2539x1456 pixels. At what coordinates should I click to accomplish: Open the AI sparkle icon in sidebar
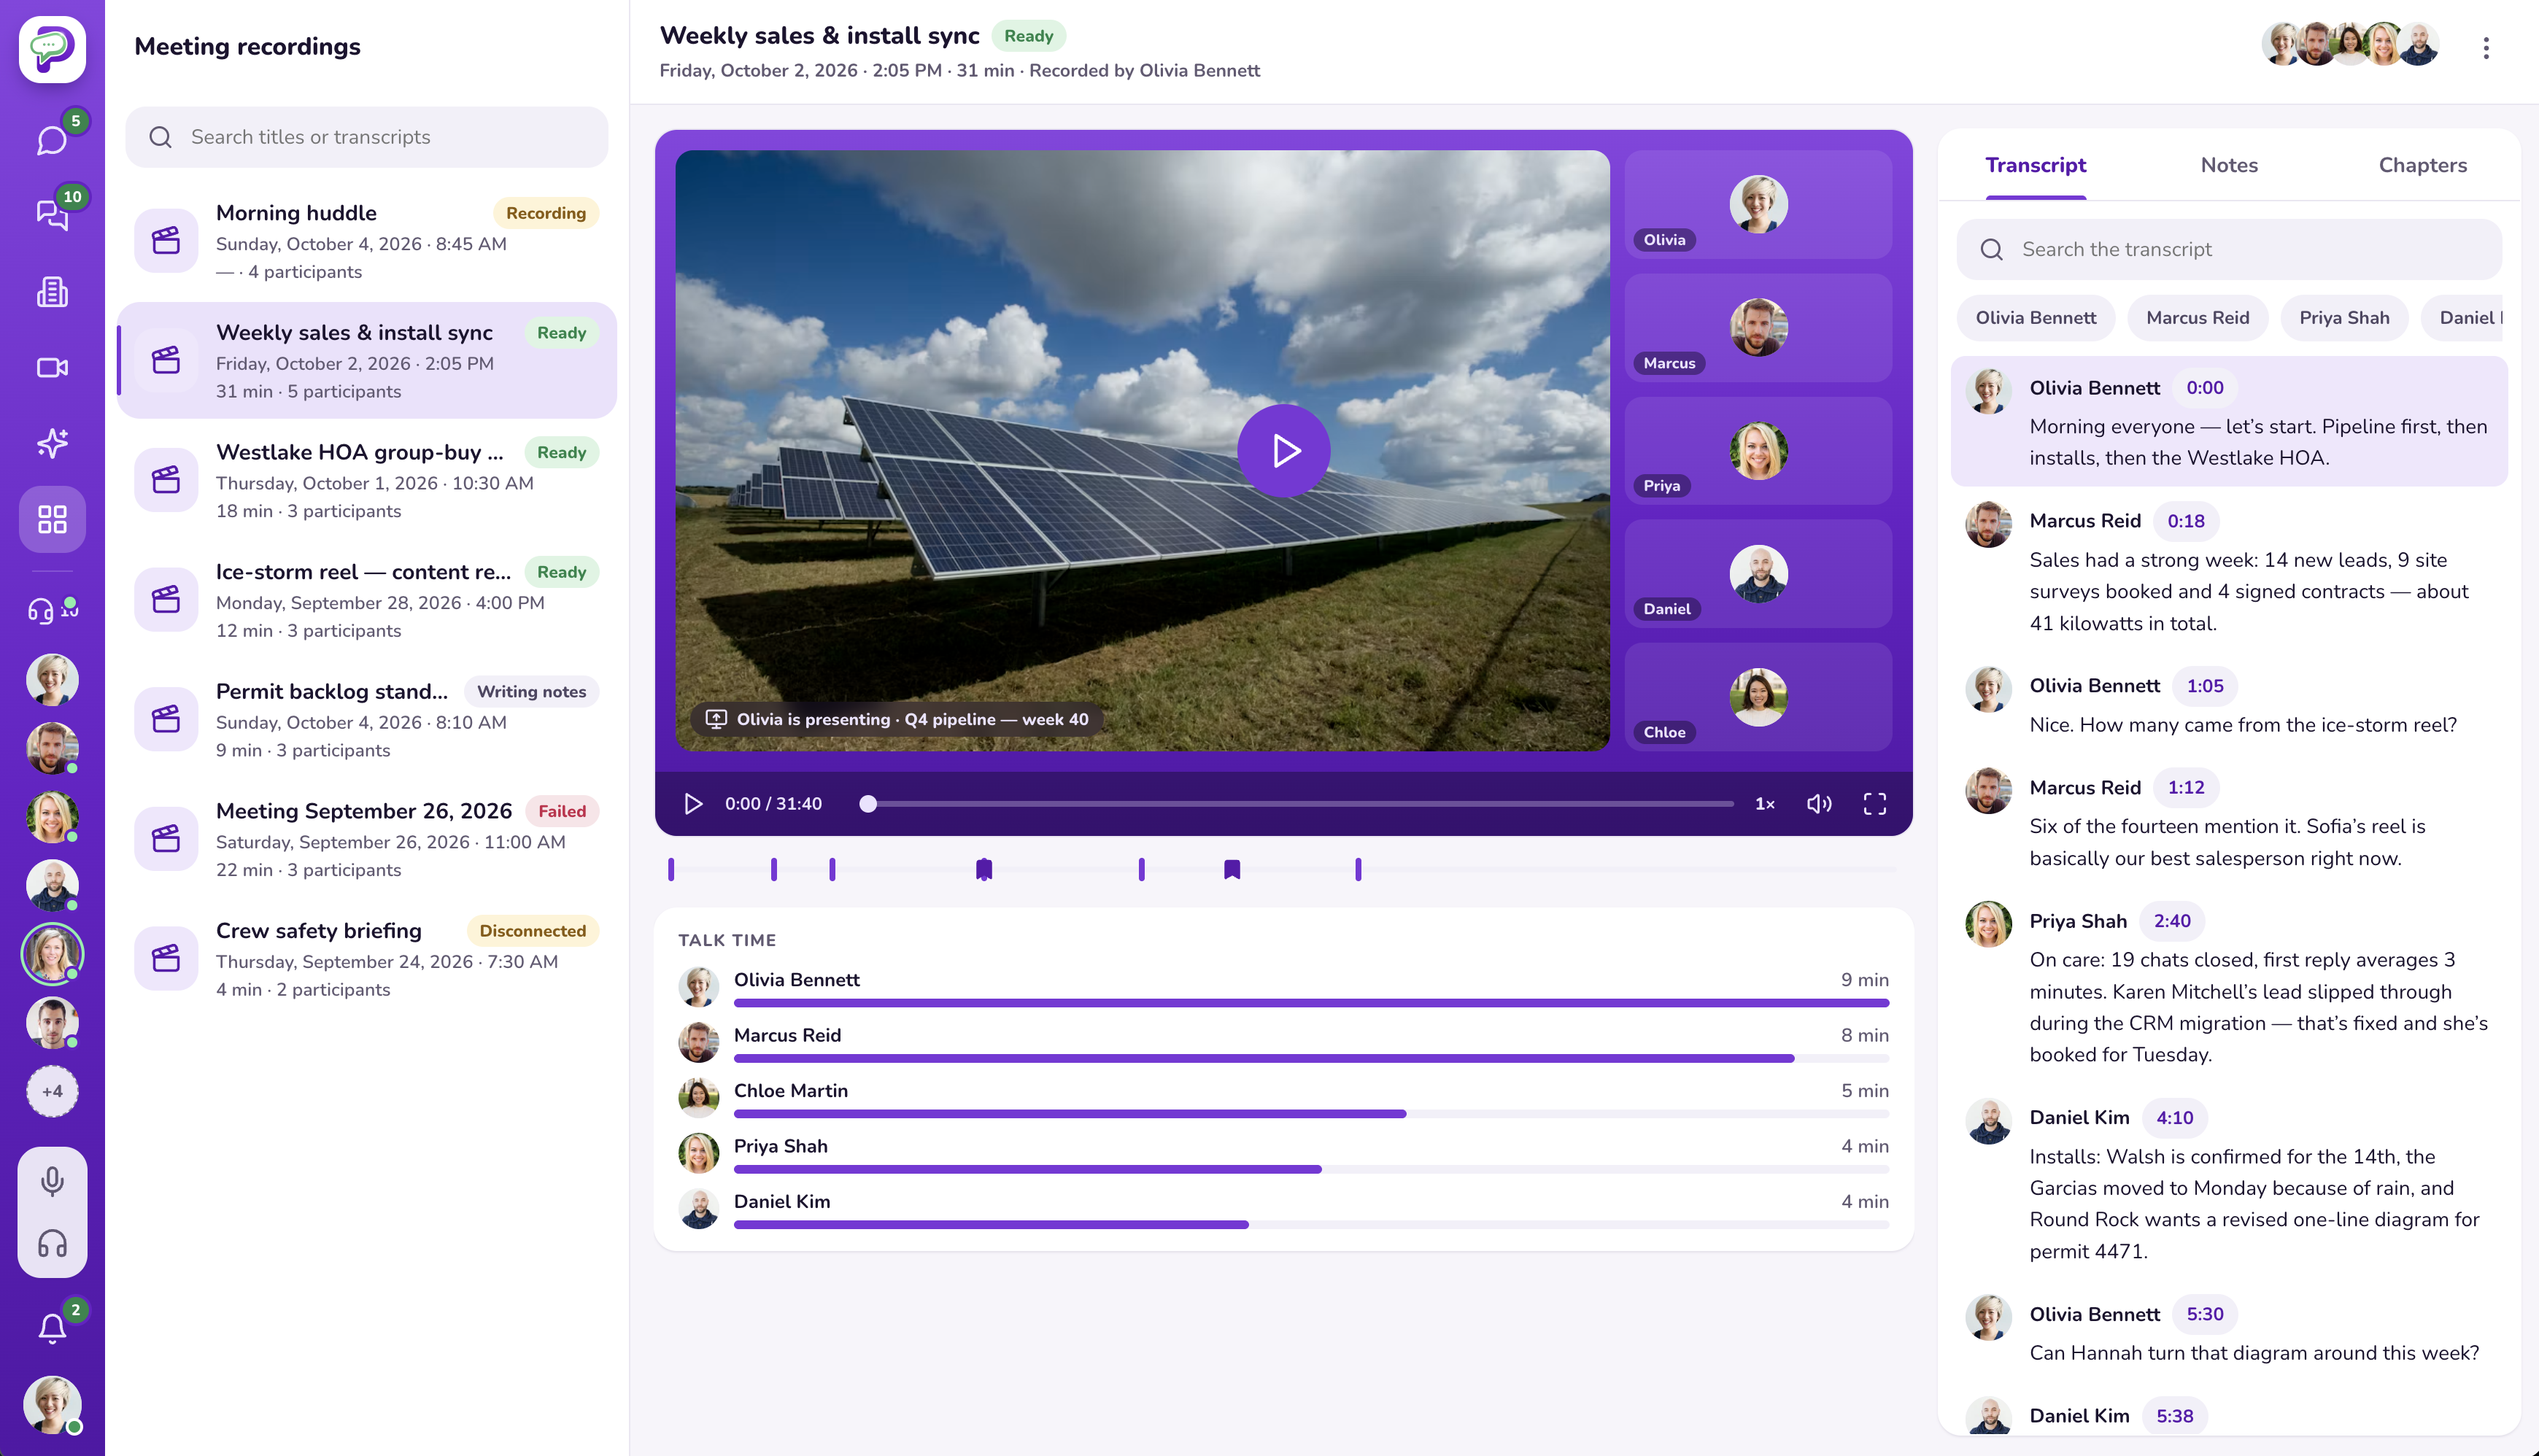(x=52, y=443)
